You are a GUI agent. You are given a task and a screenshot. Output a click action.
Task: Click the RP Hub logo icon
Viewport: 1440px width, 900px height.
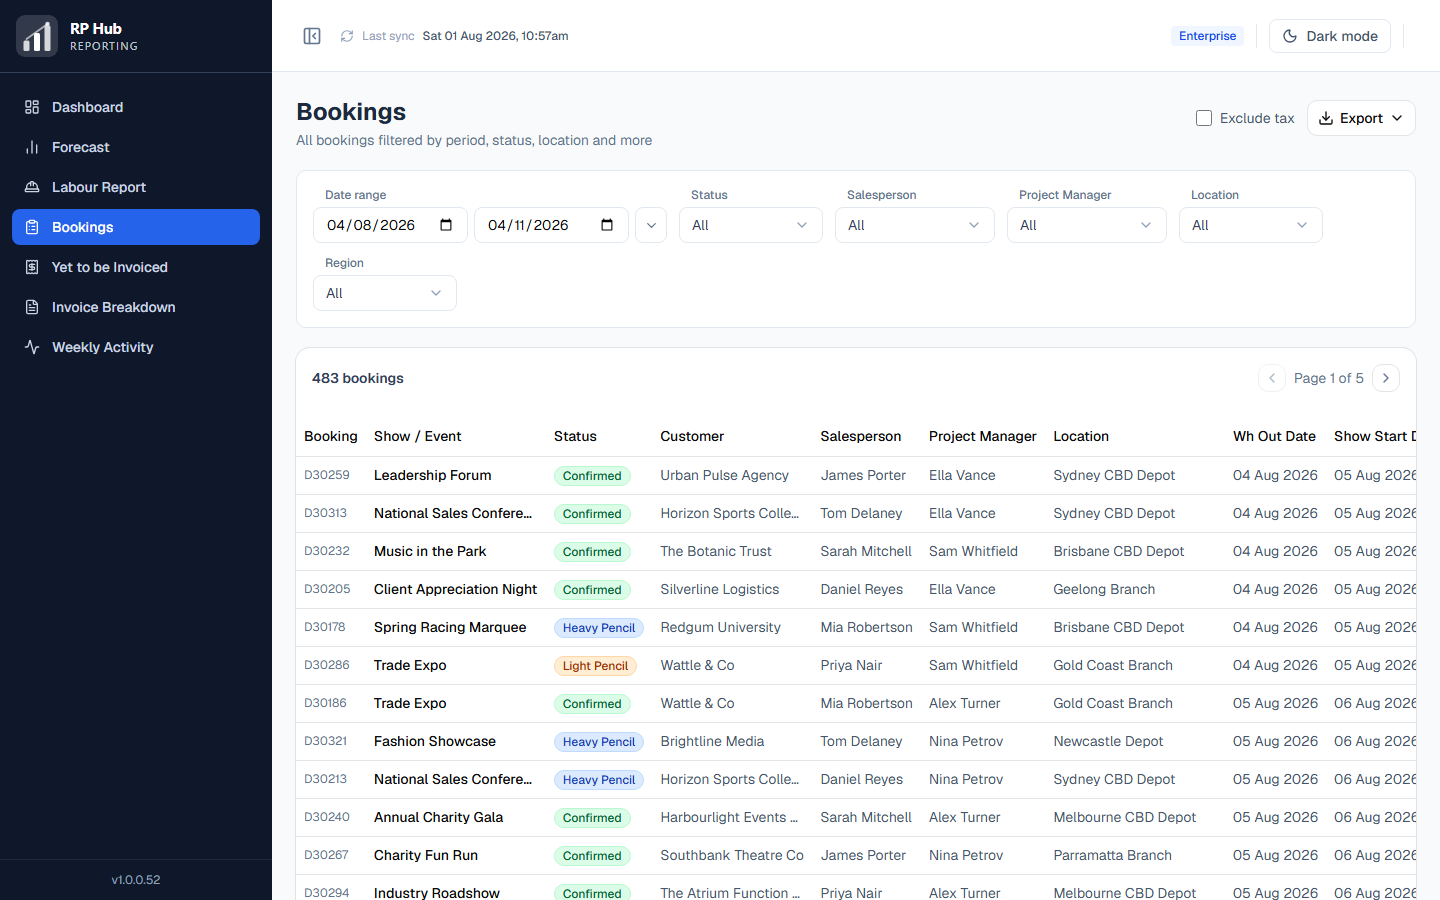pyautogui.click(x=37, y=36)
